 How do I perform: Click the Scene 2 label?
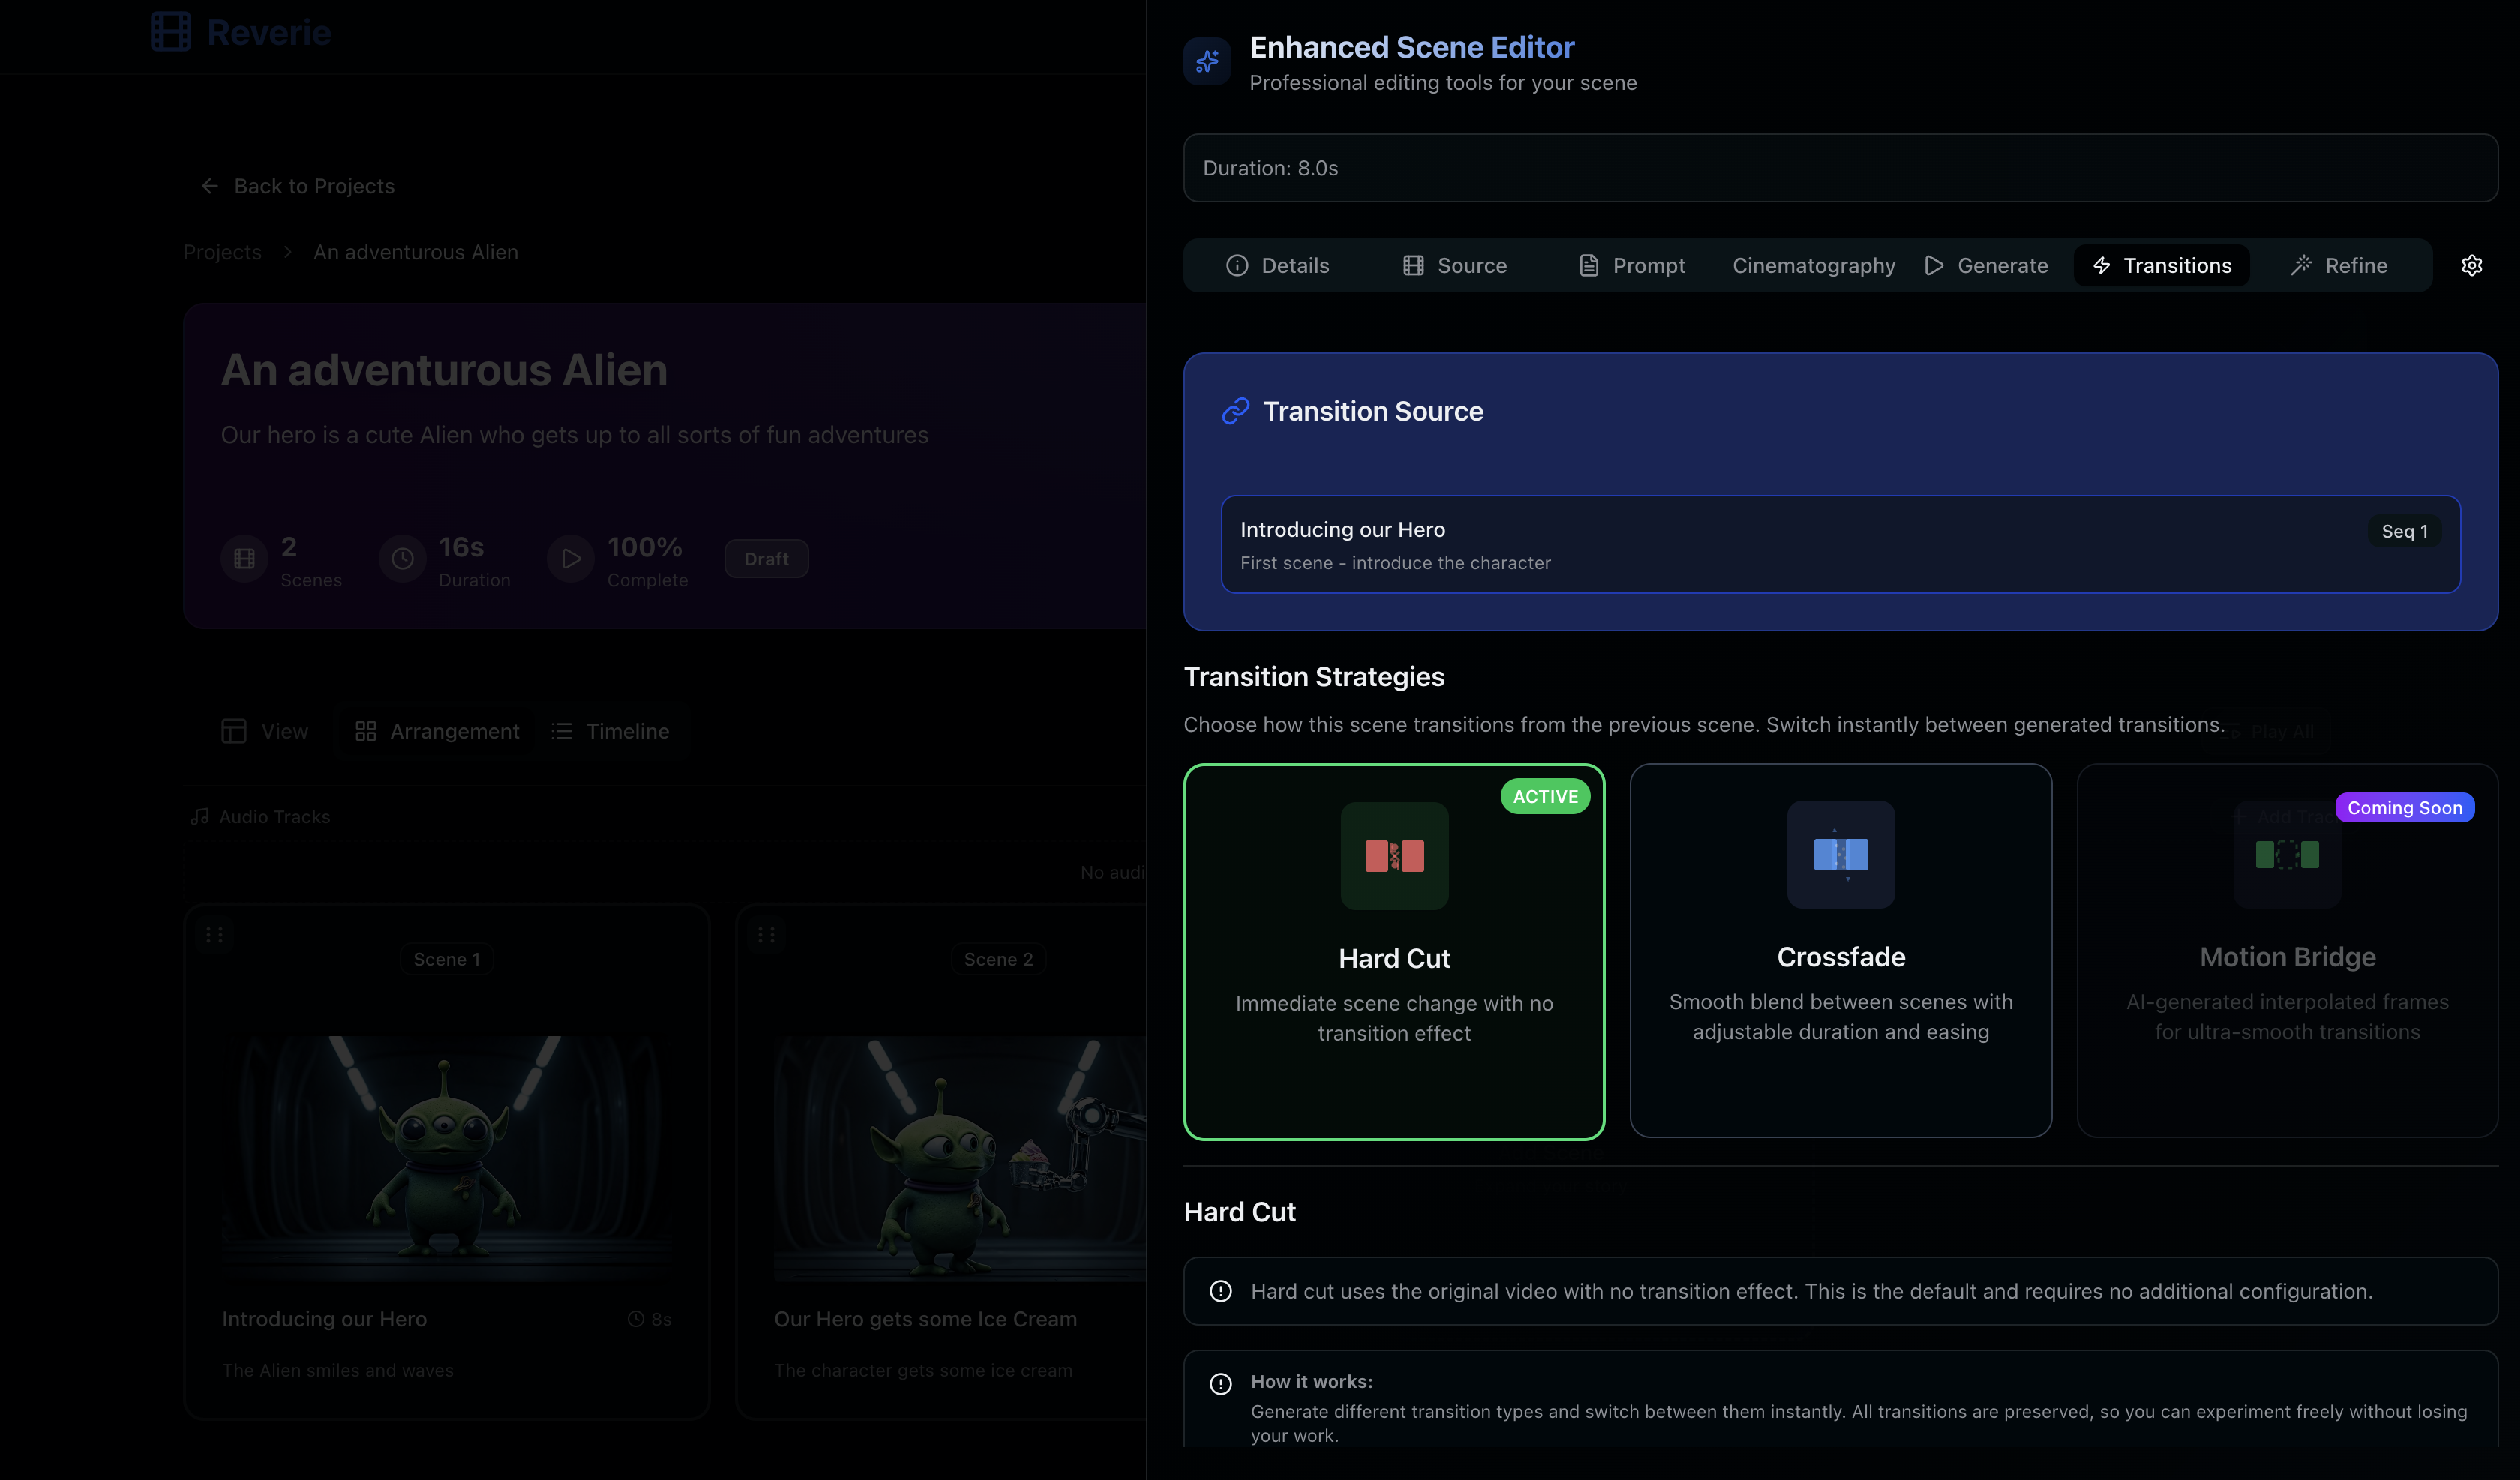tap(998, 959)
